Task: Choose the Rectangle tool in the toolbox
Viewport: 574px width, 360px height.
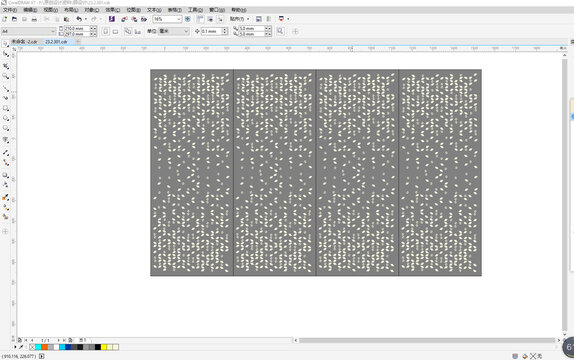Action: point(5,108)
